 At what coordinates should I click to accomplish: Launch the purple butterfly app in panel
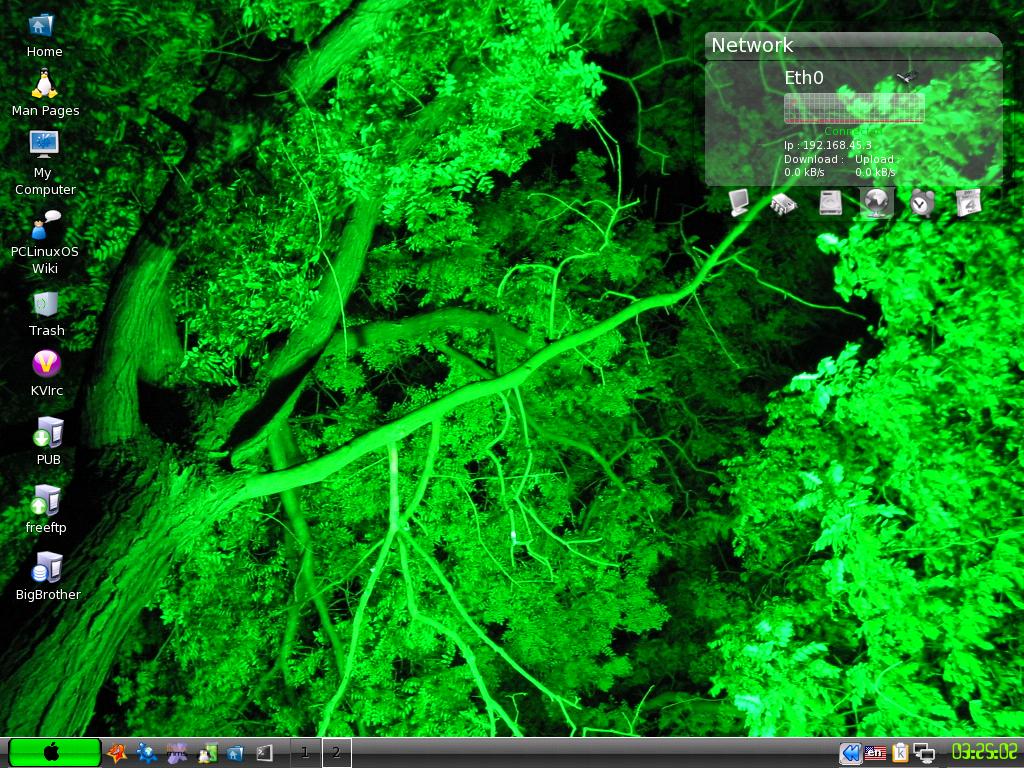[176, 753]
